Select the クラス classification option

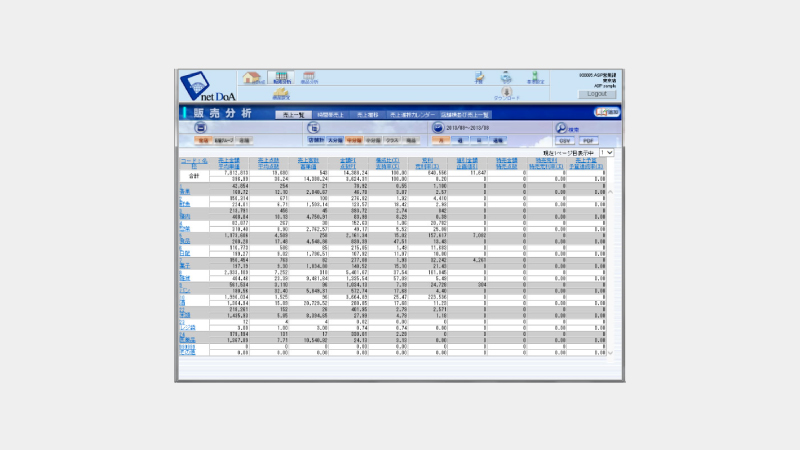[x=391, y=140]
